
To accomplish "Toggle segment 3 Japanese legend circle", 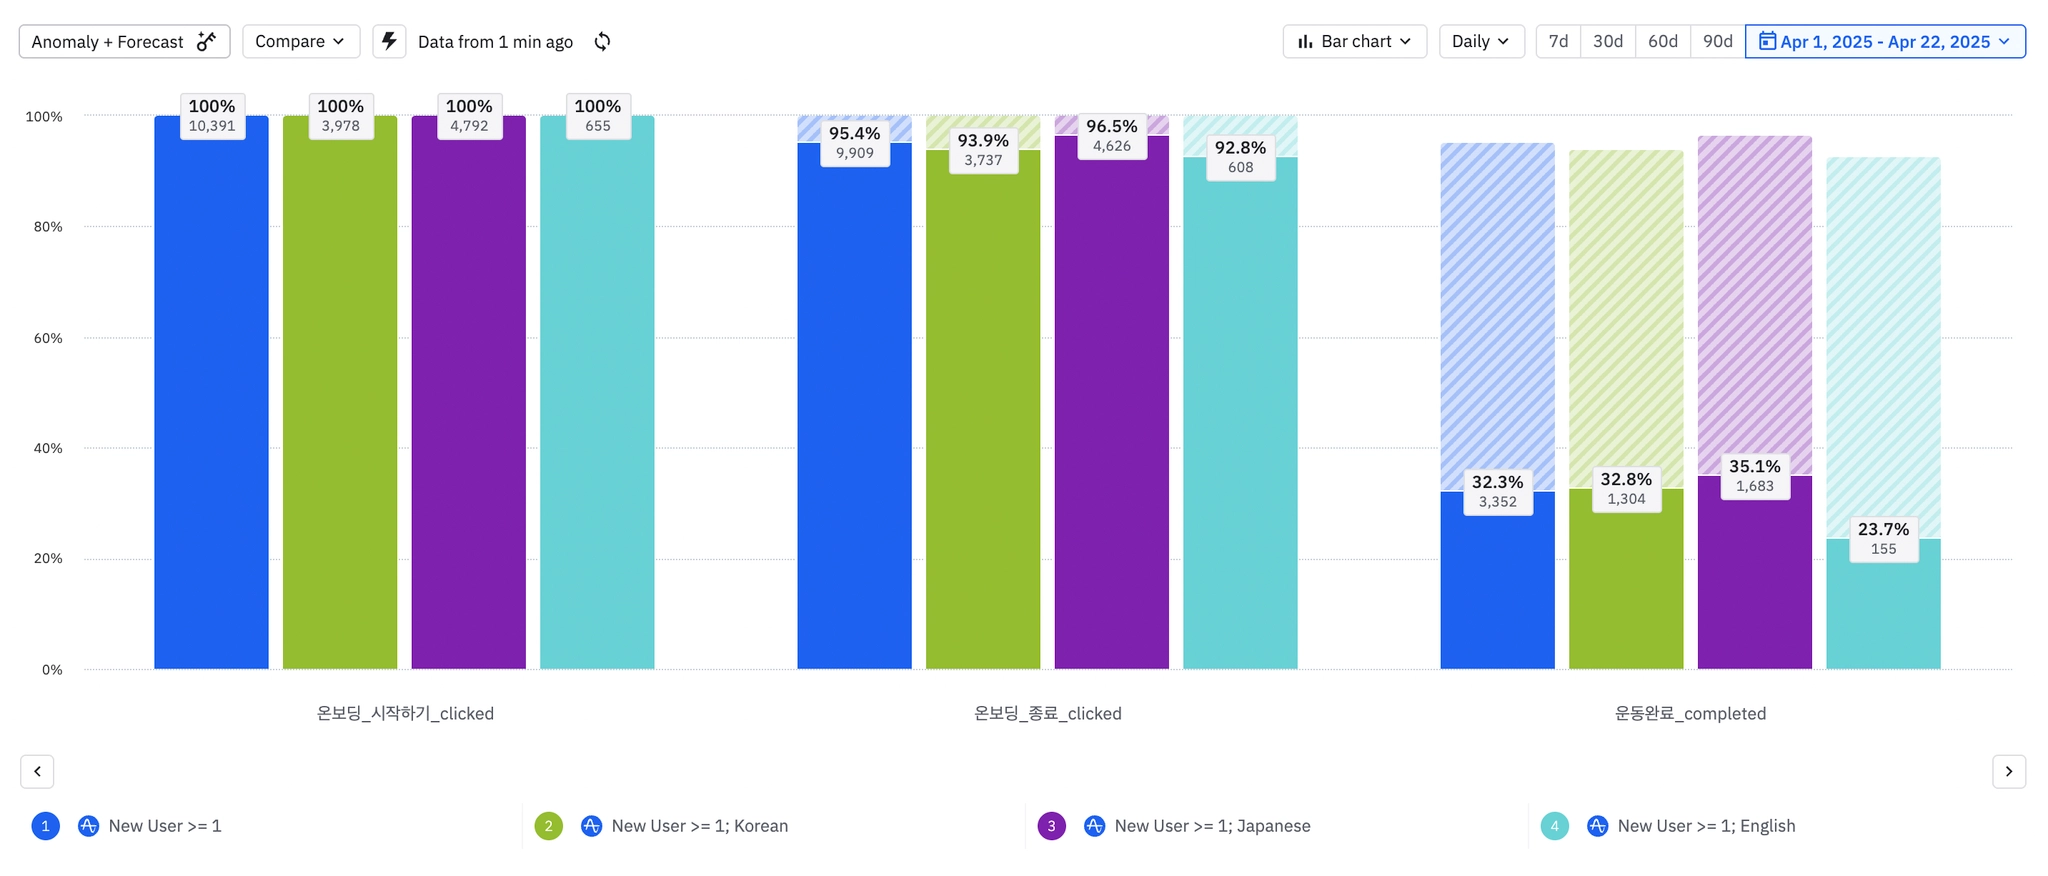I will (1051, 826).
